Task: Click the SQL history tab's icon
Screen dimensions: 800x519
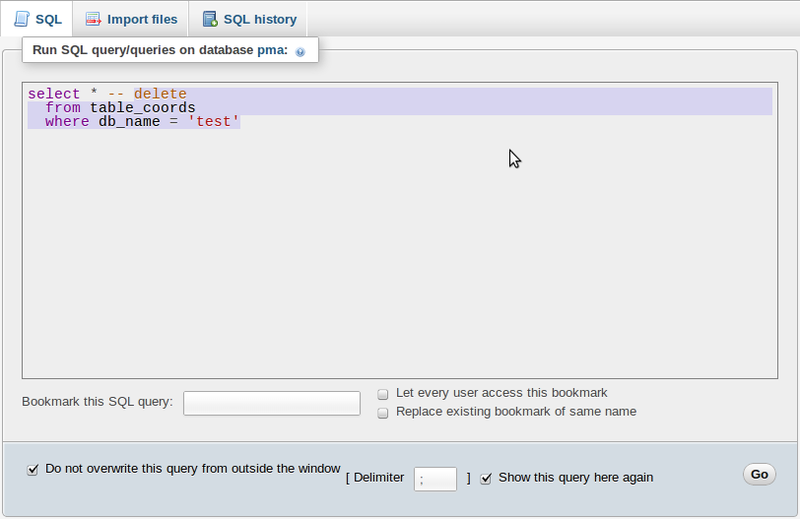Action: (x=209, y=19)
